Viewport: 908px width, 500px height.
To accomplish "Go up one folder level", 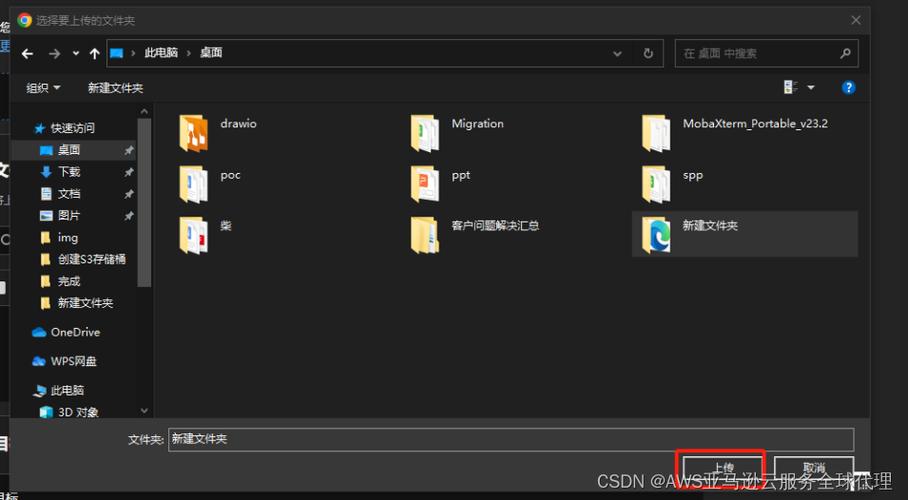I will (x=94, y=54).
